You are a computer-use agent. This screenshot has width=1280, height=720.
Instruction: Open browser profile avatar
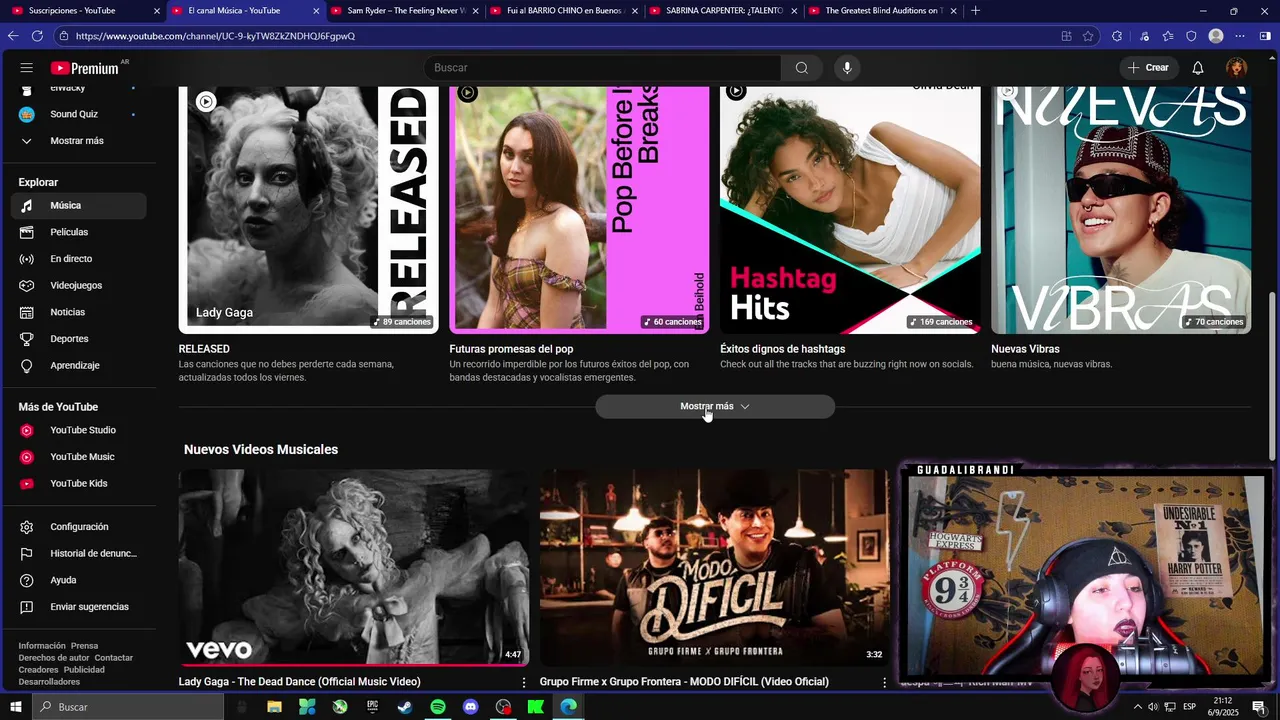point(1216,36)
